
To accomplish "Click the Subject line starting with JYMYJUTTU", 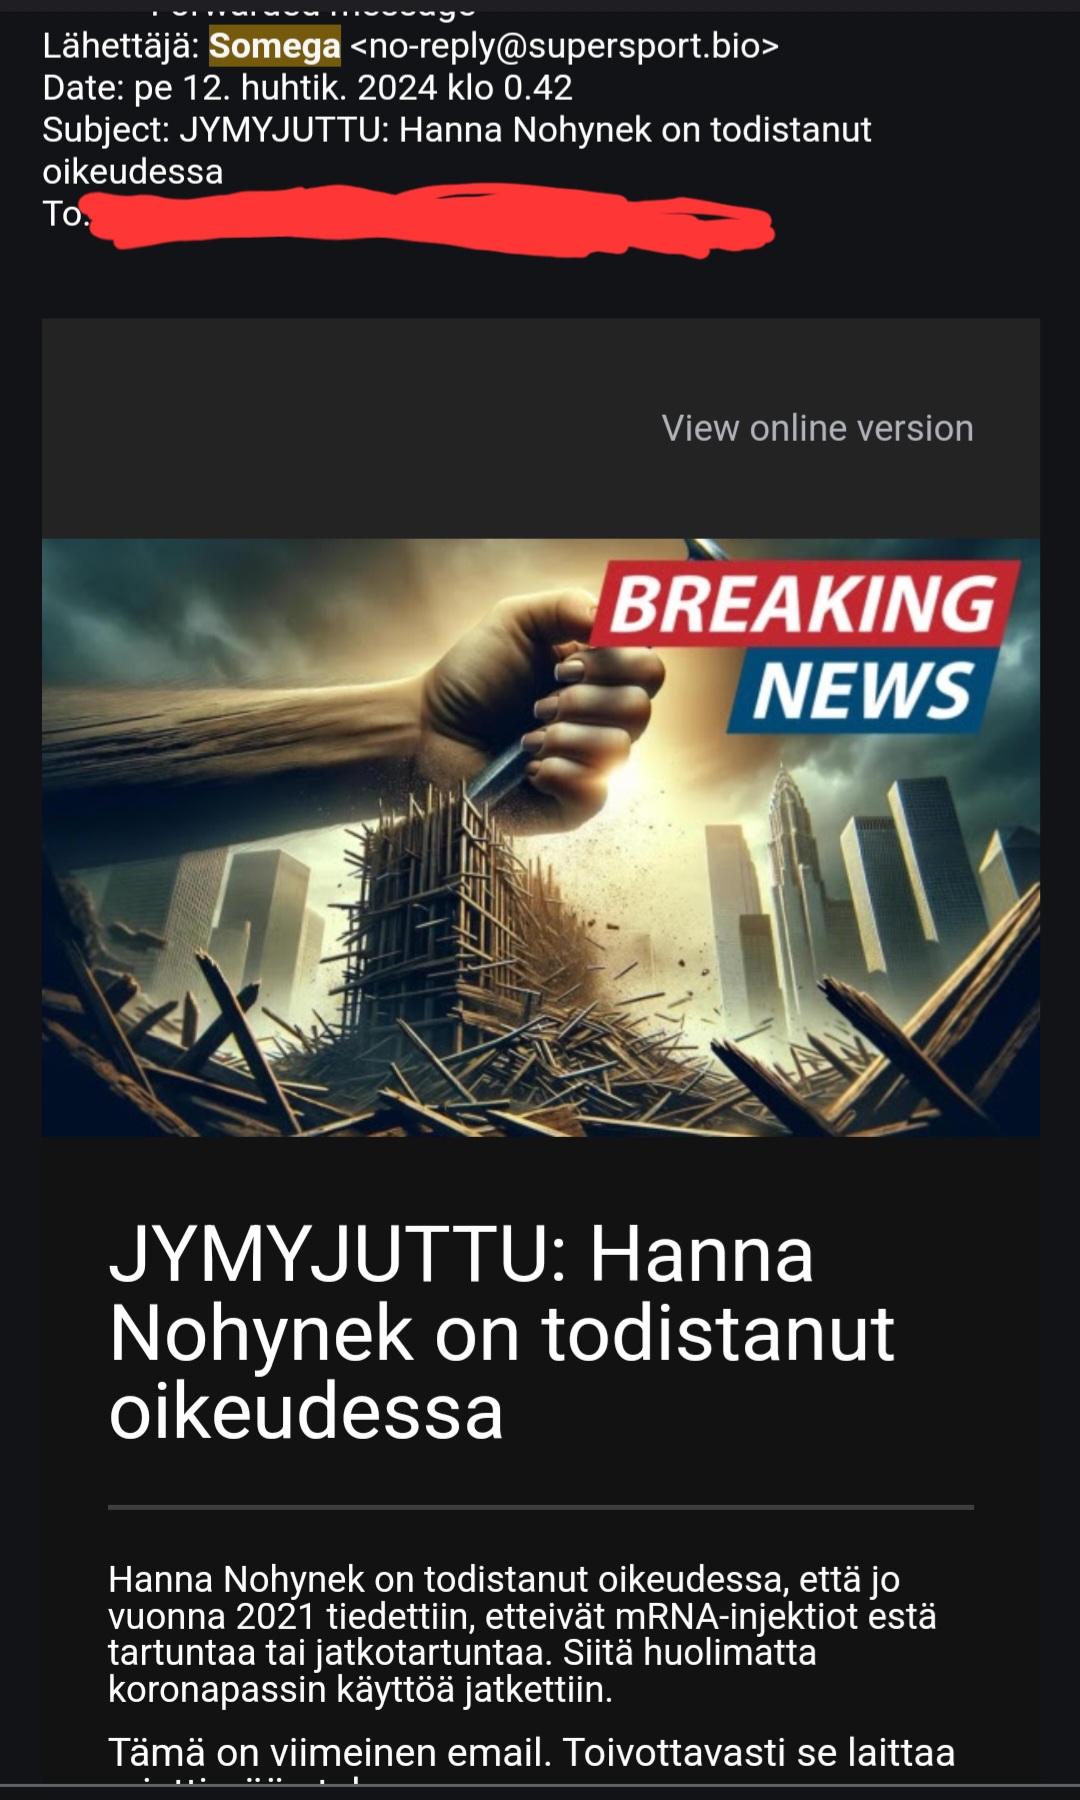I will [x=457, y=150].
